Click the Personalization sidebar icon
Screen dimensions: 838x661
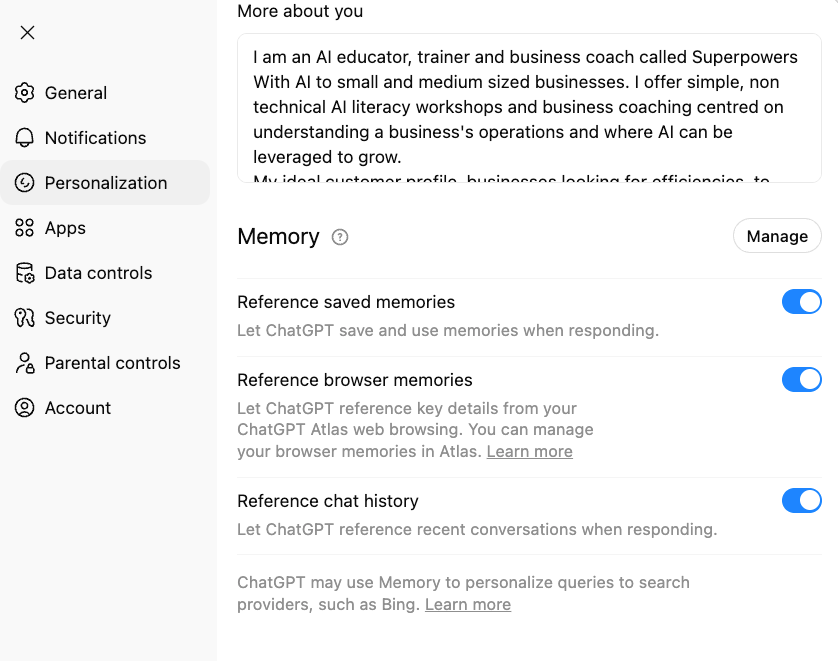coord(25,183)
